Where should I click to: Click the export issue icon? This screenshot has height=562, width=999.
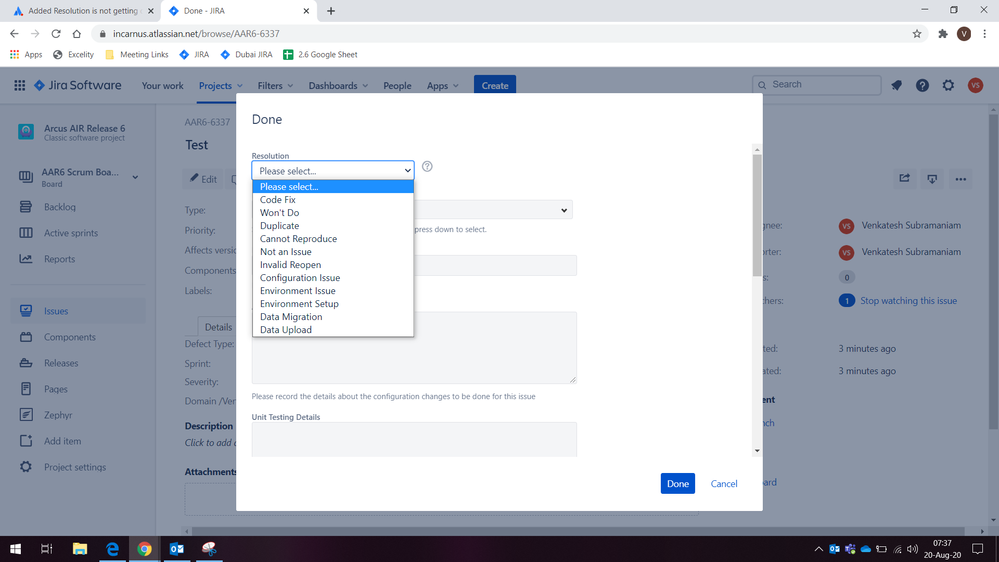click(x=932, y=178)
